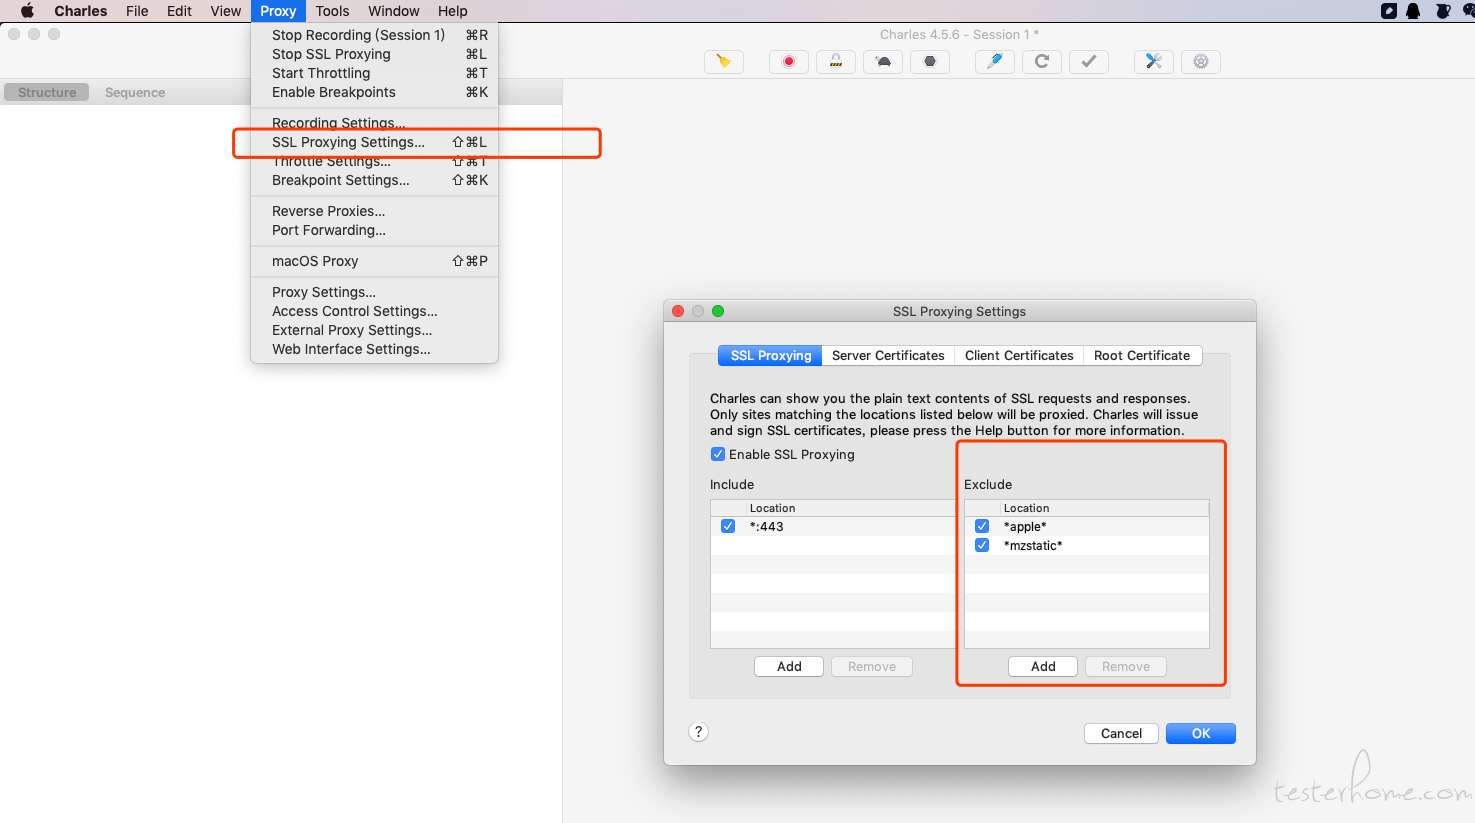
Task: Open Tools via wrench and screwdriver icon
Action: (x=1154, y=62)
